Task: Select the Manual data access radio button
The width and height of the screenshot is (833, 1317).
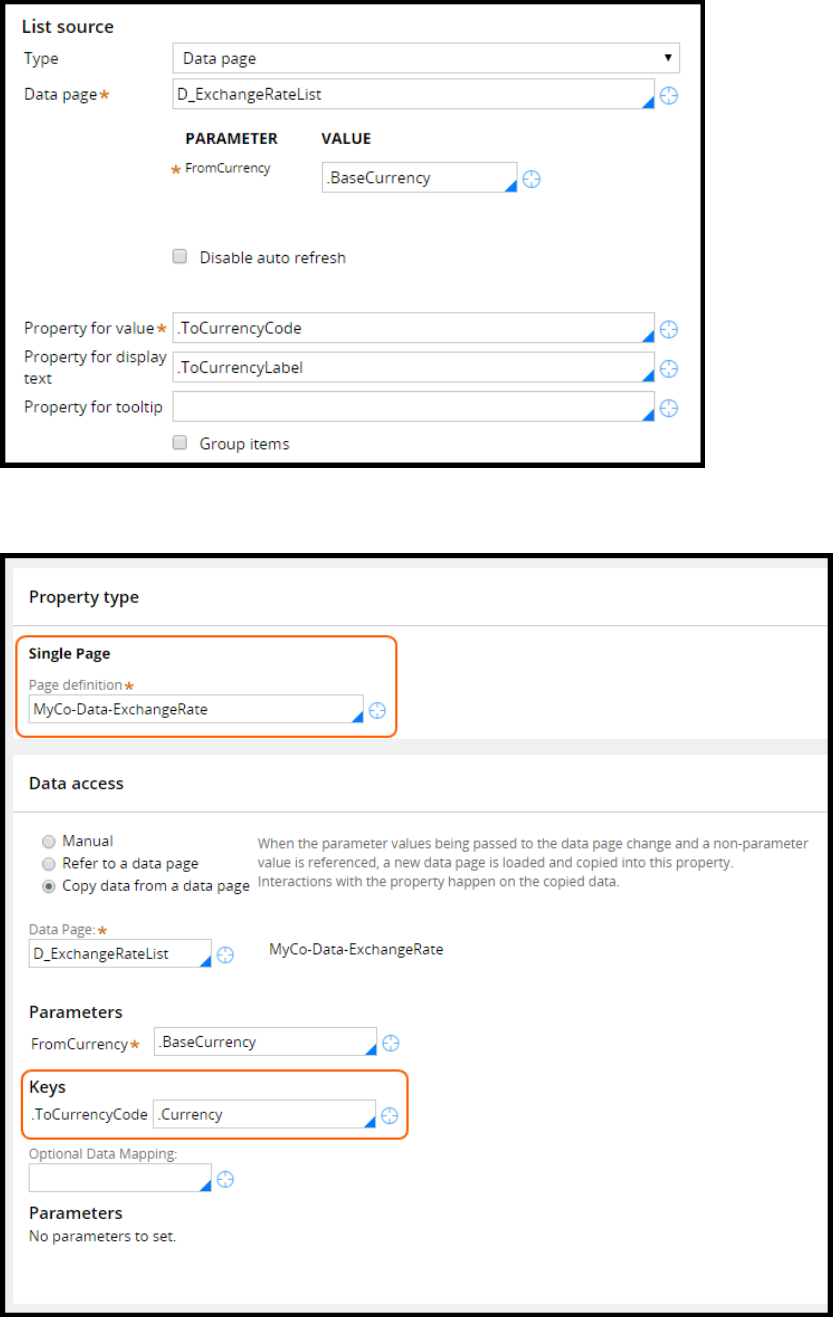Action: coord(48,841)
